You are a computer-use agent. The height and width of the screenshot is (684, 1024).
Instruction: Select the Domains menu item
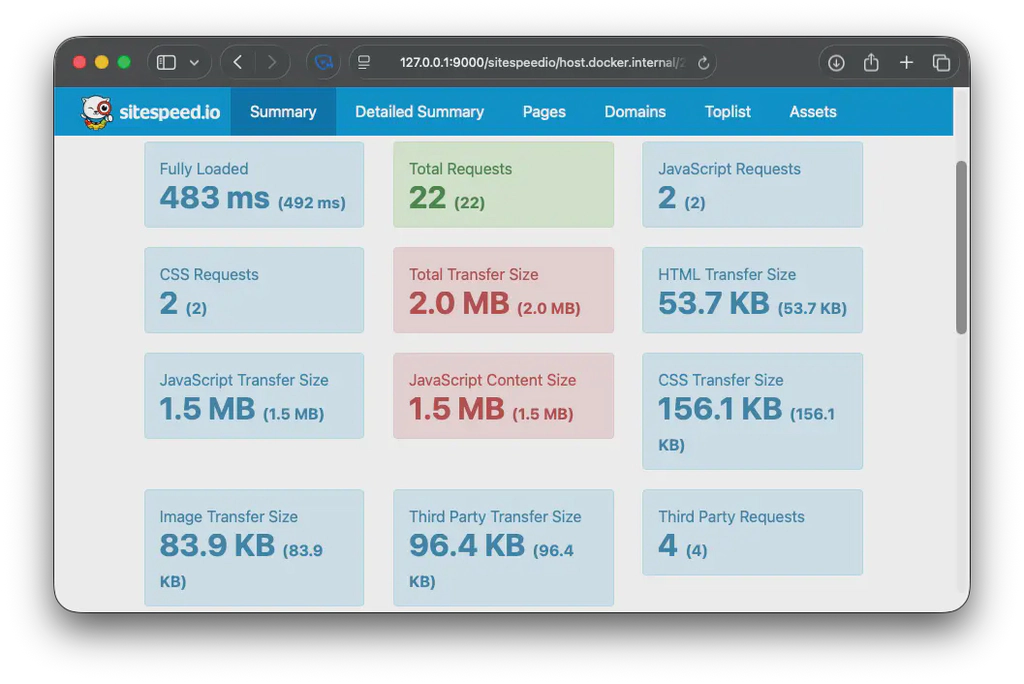click(635, 111)
